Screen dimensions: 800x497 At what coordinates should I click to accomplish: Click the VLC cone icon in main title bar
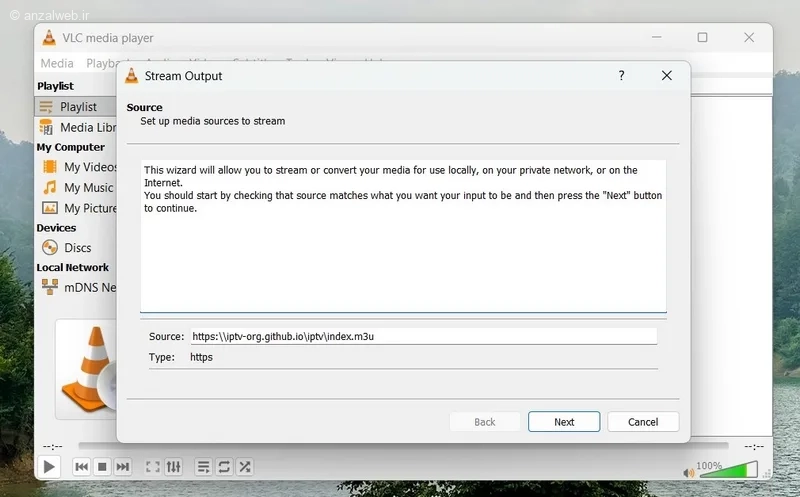tap(49, 38)
